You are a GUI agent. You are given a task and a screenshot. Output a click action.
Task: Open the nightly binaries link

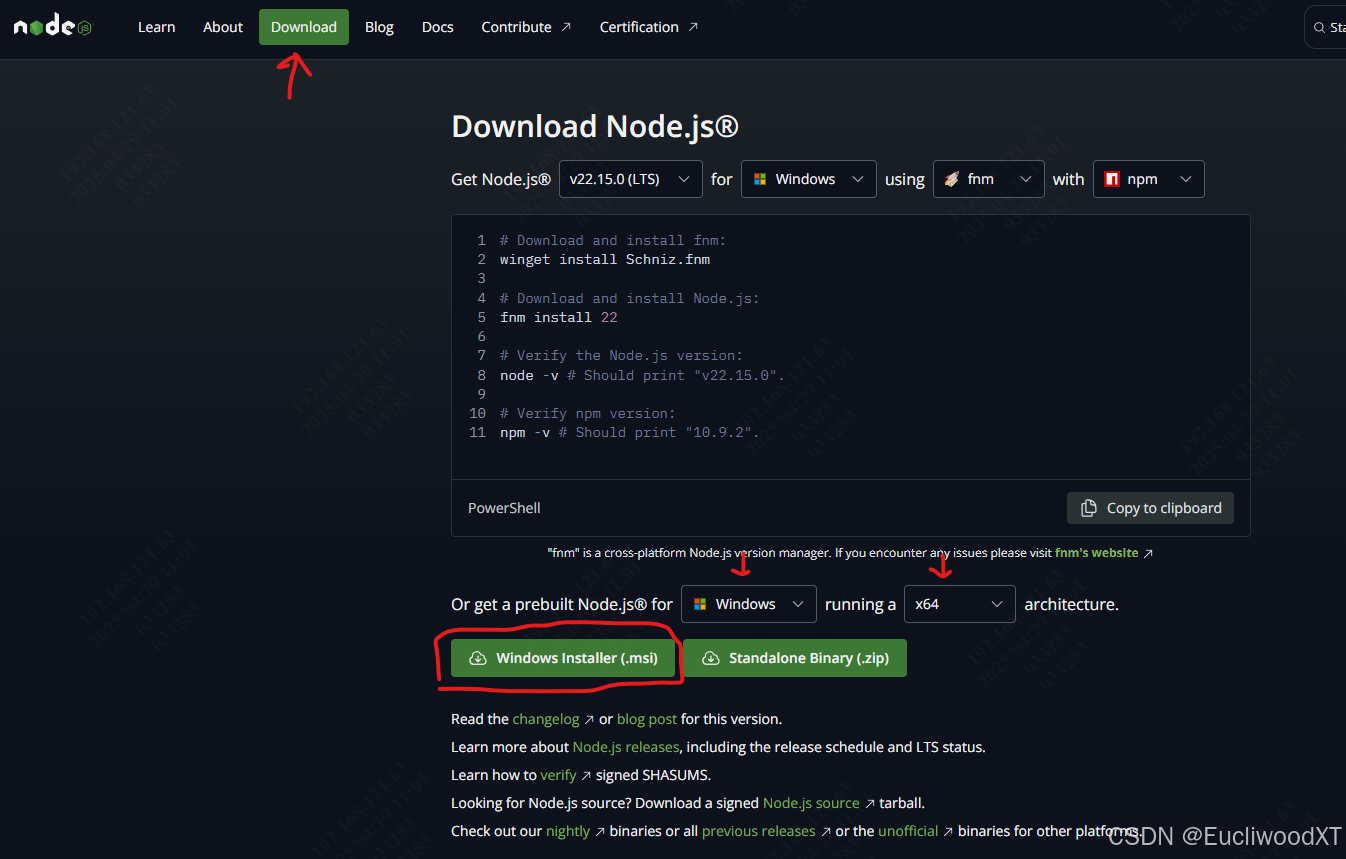click(x=568, y=831)
